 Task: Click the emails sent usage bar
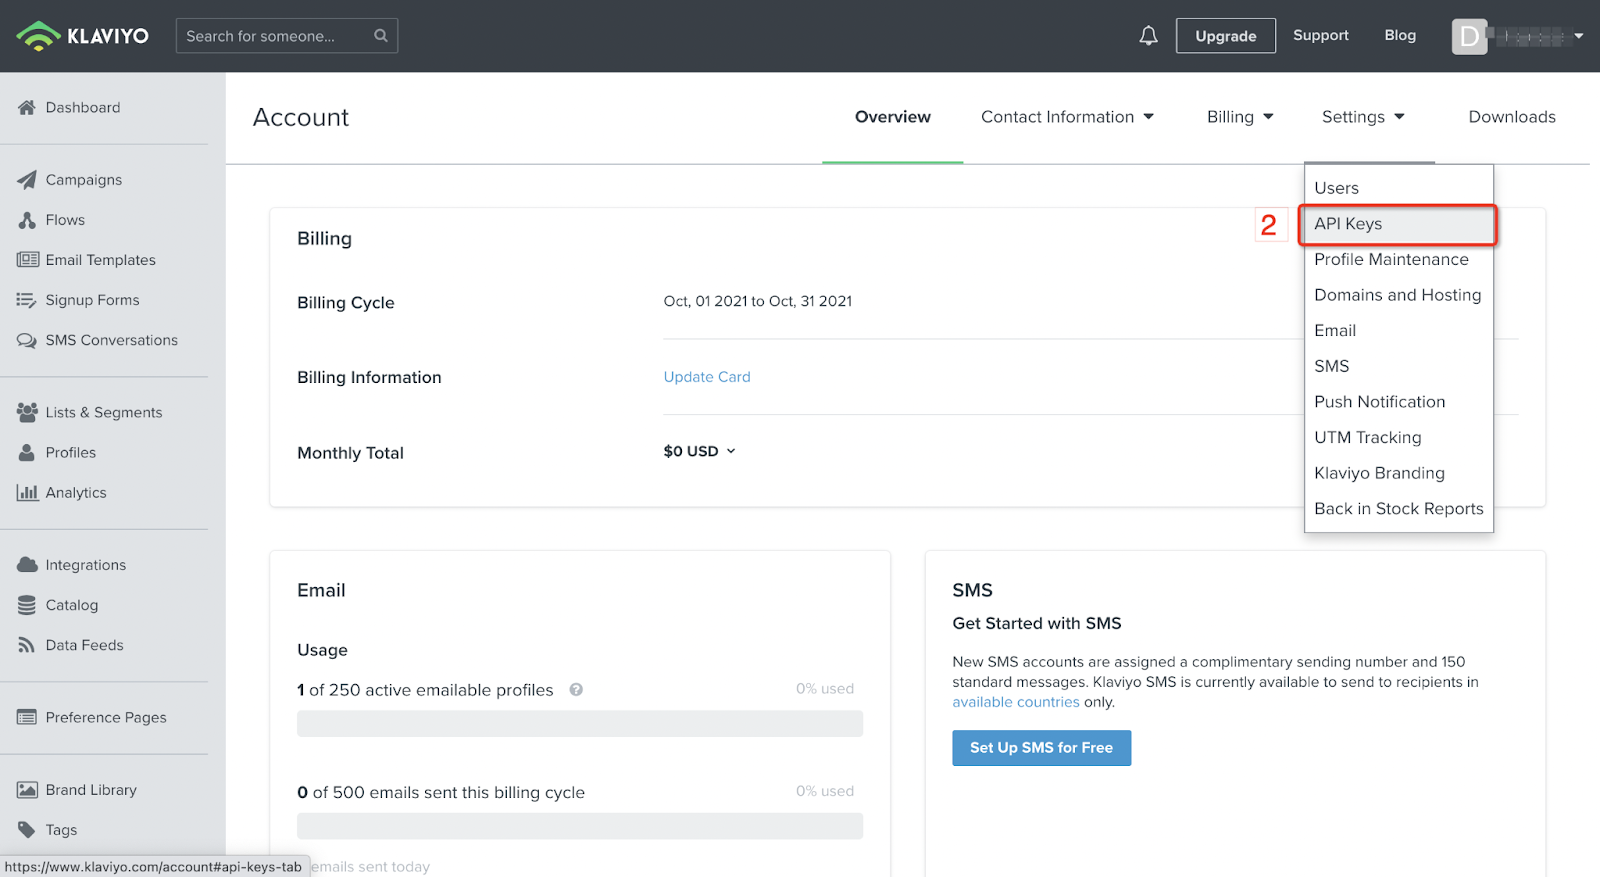(580, 826)
